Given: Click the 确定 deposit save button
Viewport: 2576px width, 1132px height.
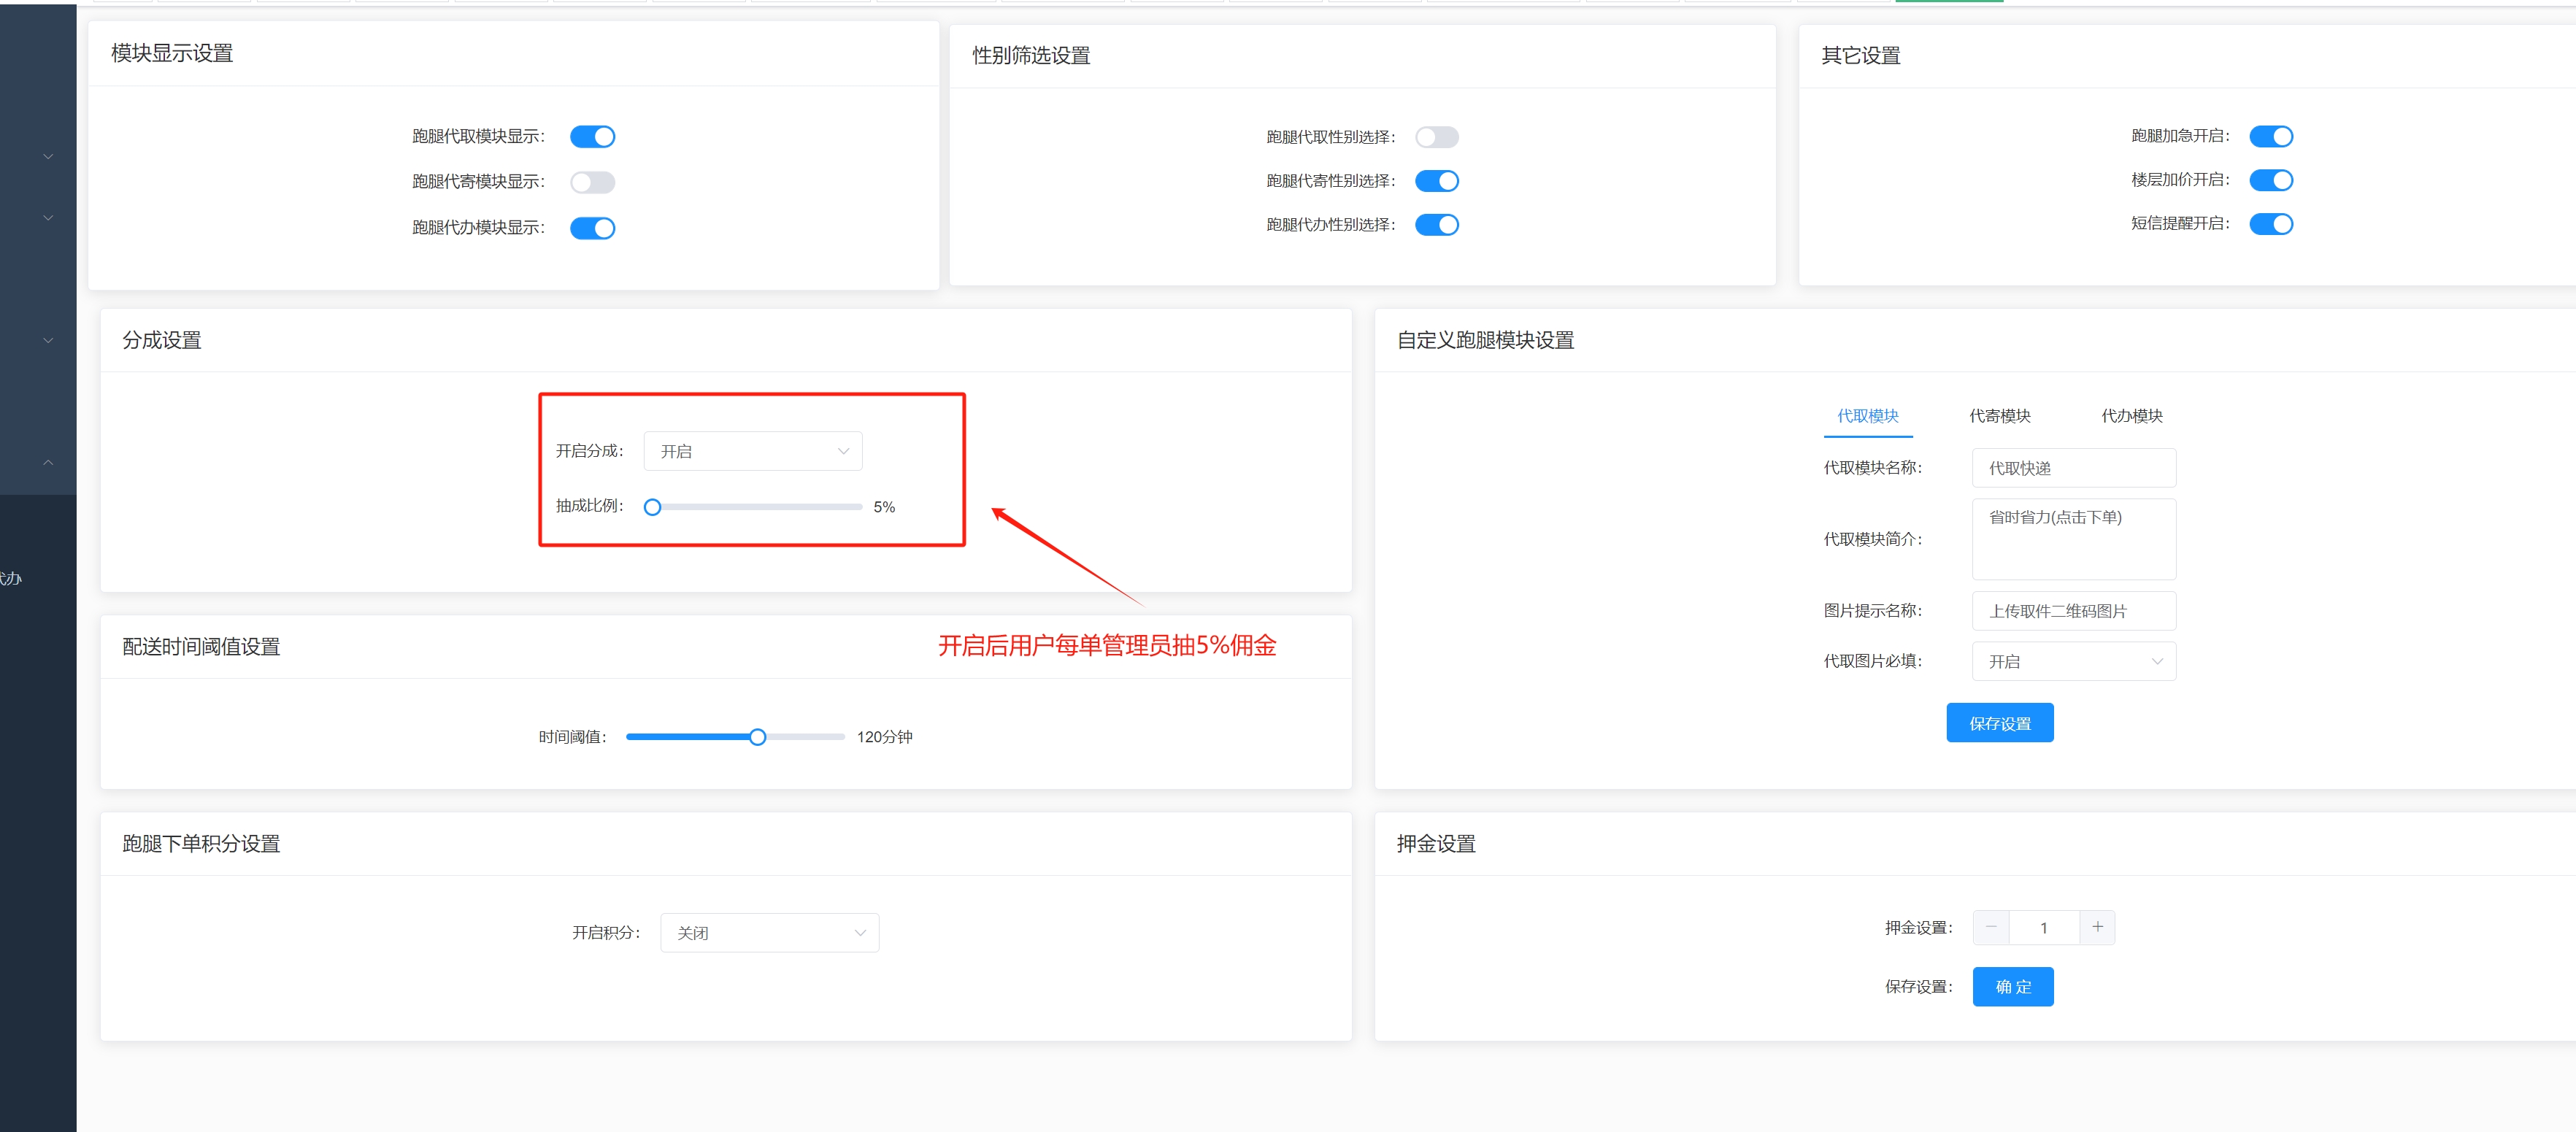Looking at the screenshot, I should point(2012,987).
